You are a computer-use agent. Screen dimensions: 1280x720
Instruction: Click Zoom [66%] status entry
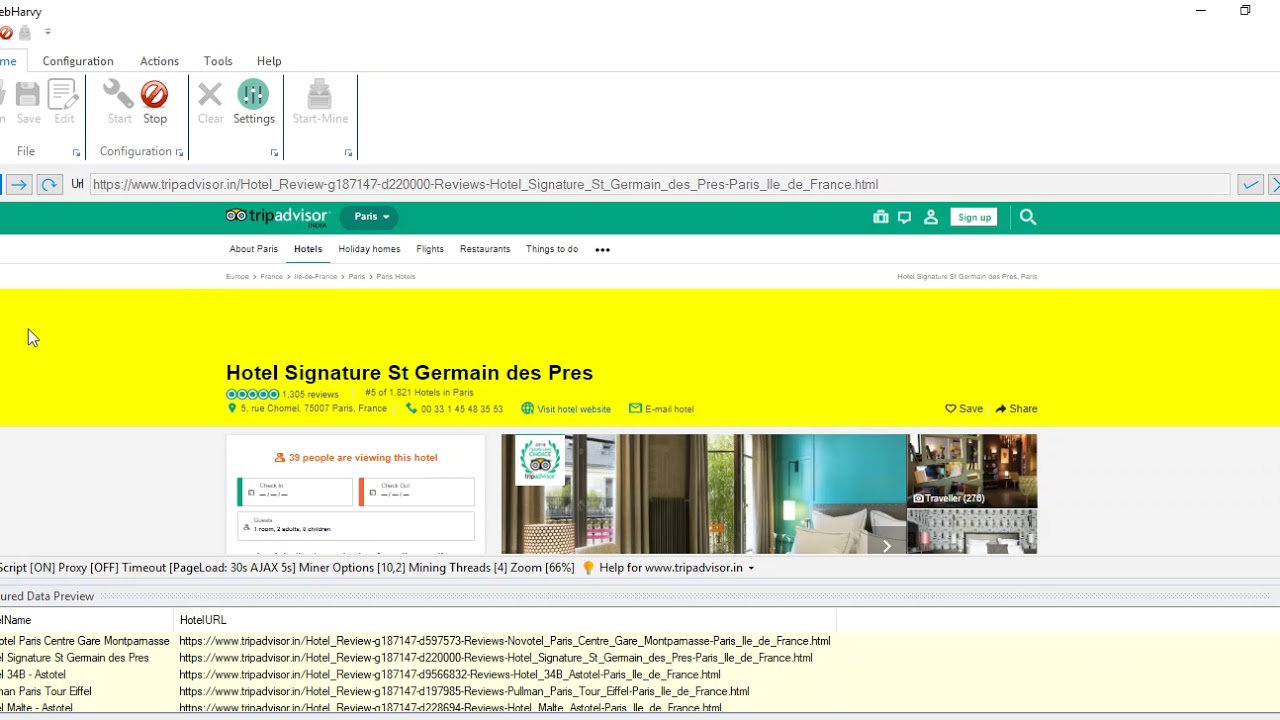[x=542, y=568]
